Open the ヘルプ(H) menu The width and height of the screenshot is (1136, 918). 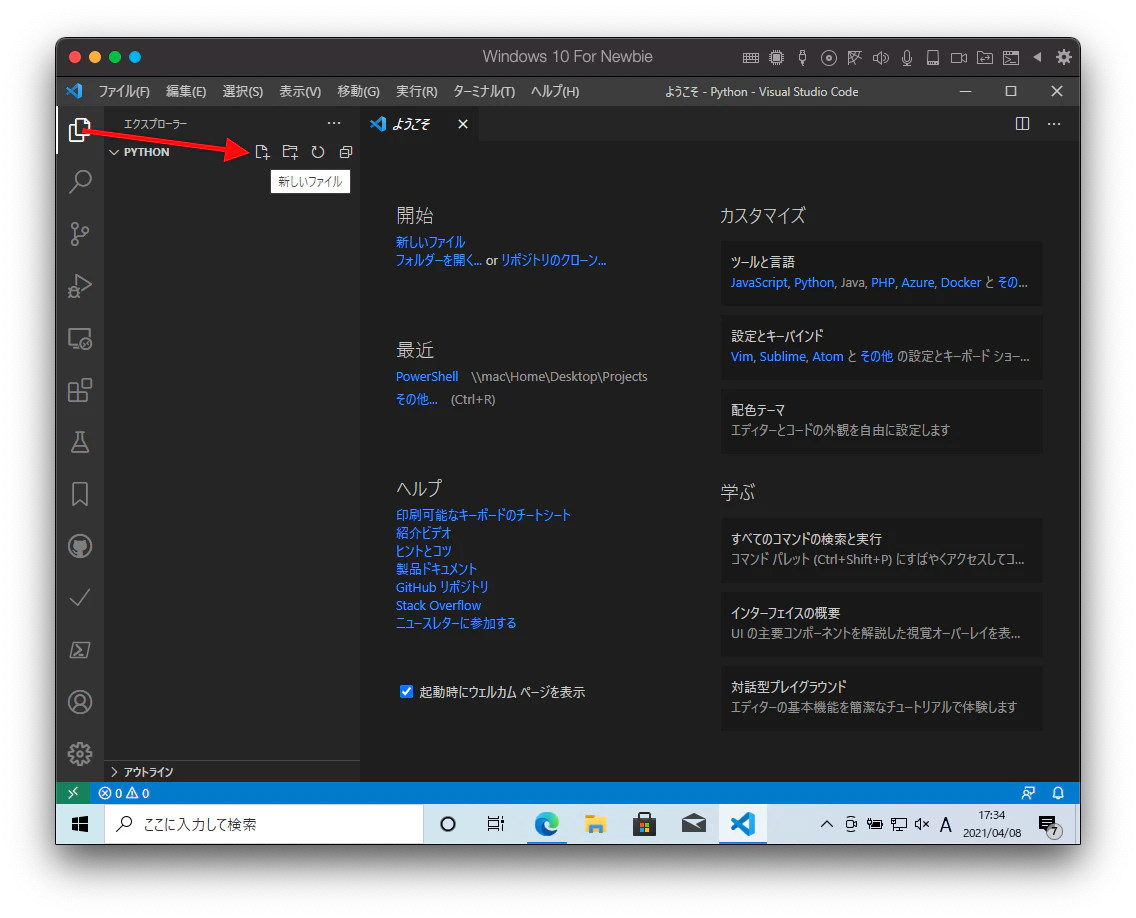tap(555, 92)
